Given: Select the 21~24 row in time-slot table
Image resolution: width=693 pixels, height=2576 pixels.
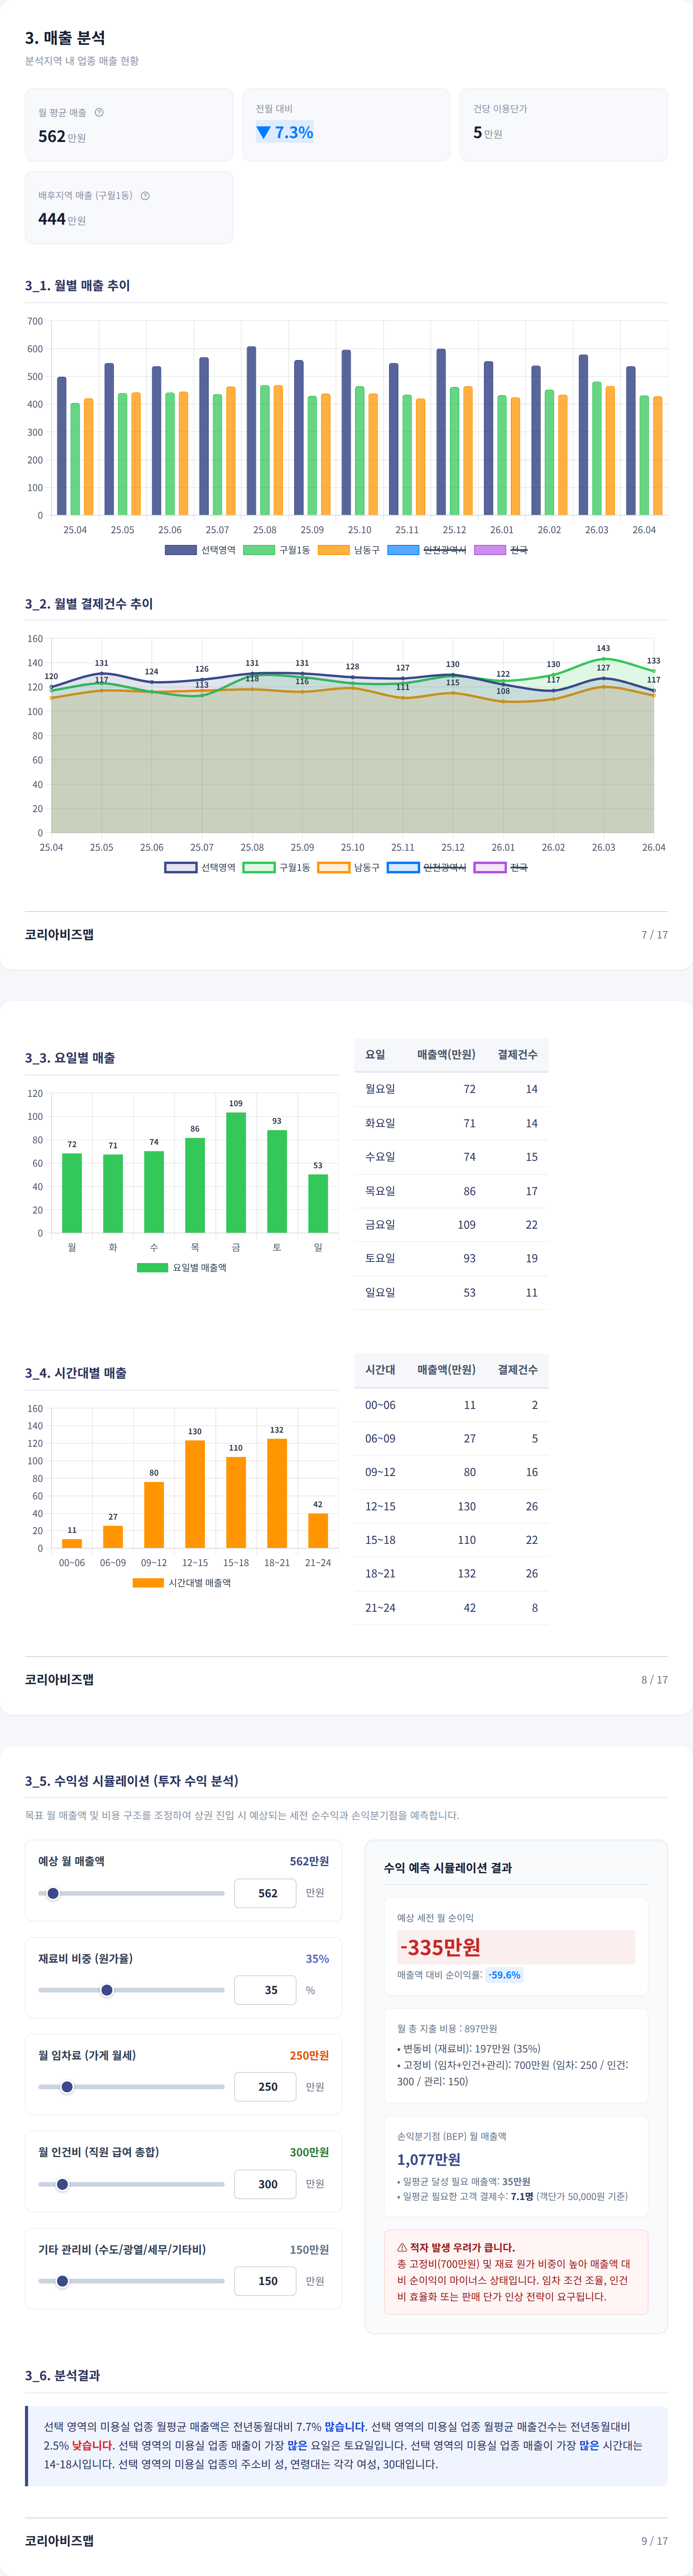Looking at the screenshot, I should tap(451, 1607).
